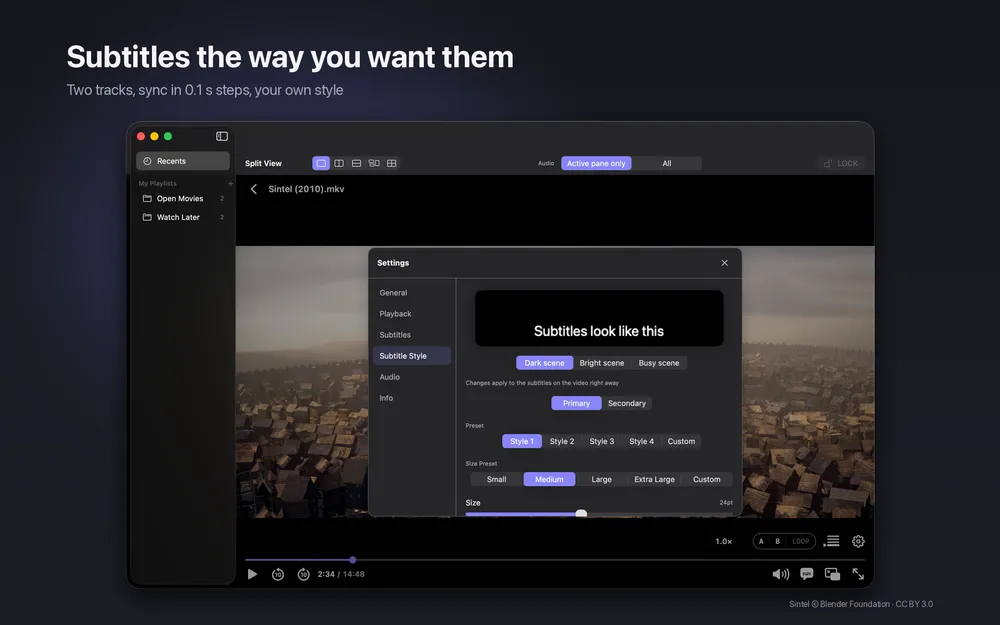Open Recents in the sidebar
The width and height of the screenshot is (1000, 625).
click(x=183, y=161)
